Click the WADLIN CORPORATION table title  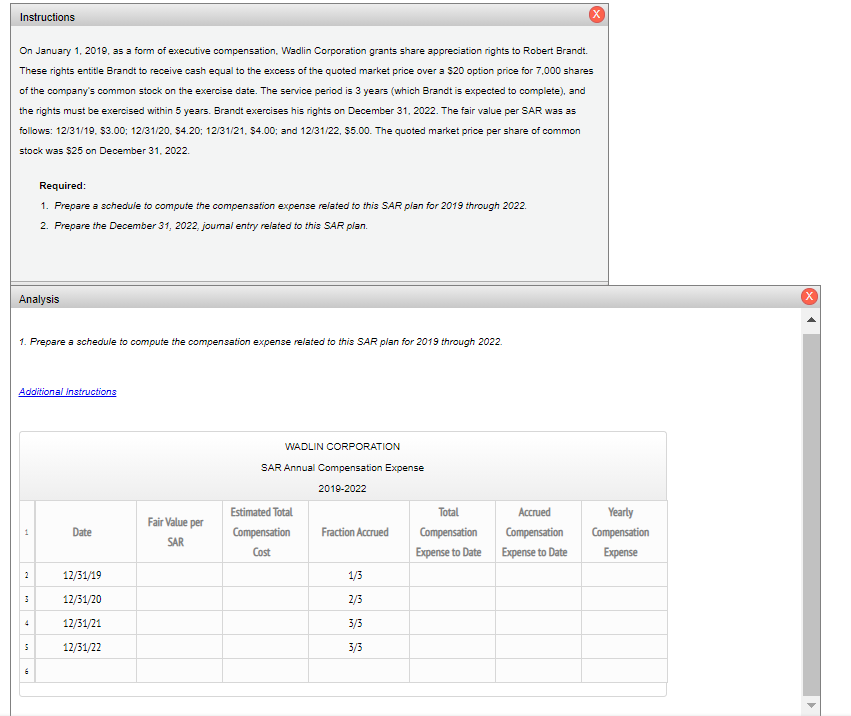click(342, 446)
